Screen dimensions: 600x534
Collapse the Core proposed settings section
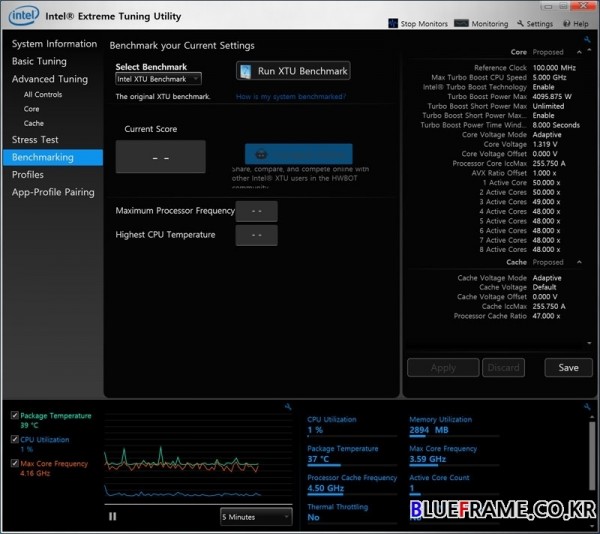579,52
